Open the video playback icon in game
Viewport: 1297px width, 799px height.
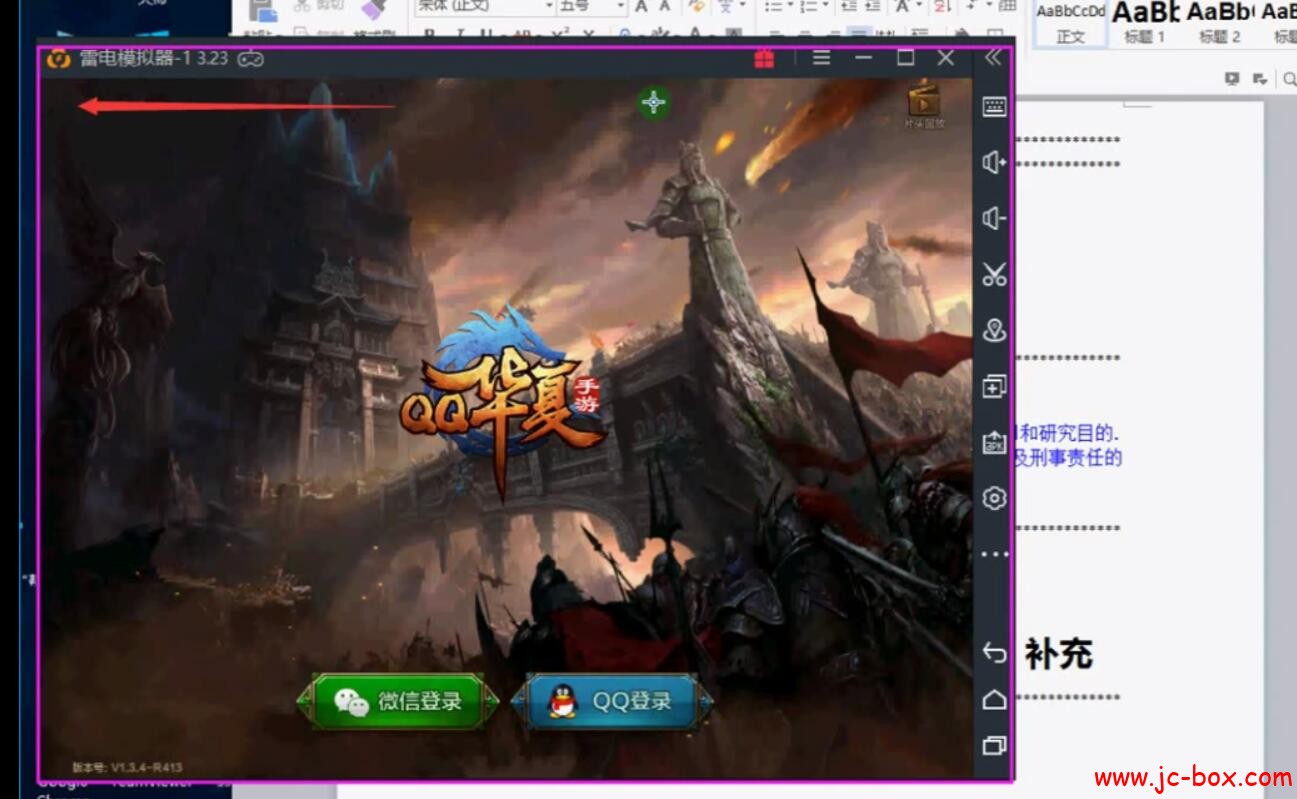coord(925,104)
